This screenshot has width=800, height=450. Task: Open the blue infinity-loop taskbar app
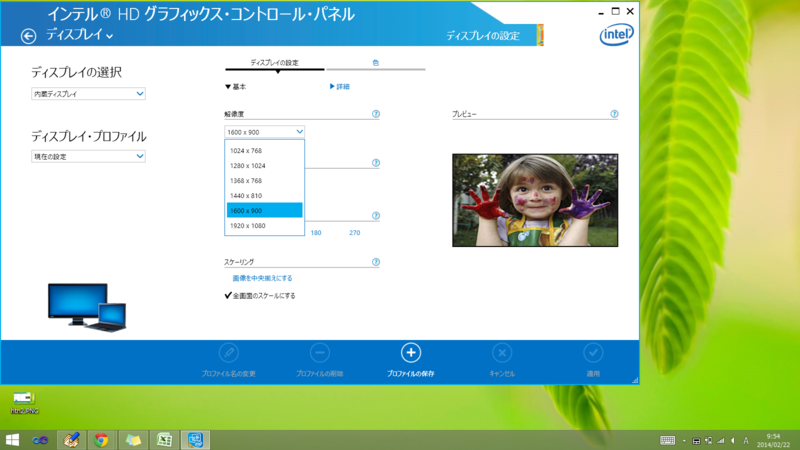pyautogui.click(x=40, y=440)
